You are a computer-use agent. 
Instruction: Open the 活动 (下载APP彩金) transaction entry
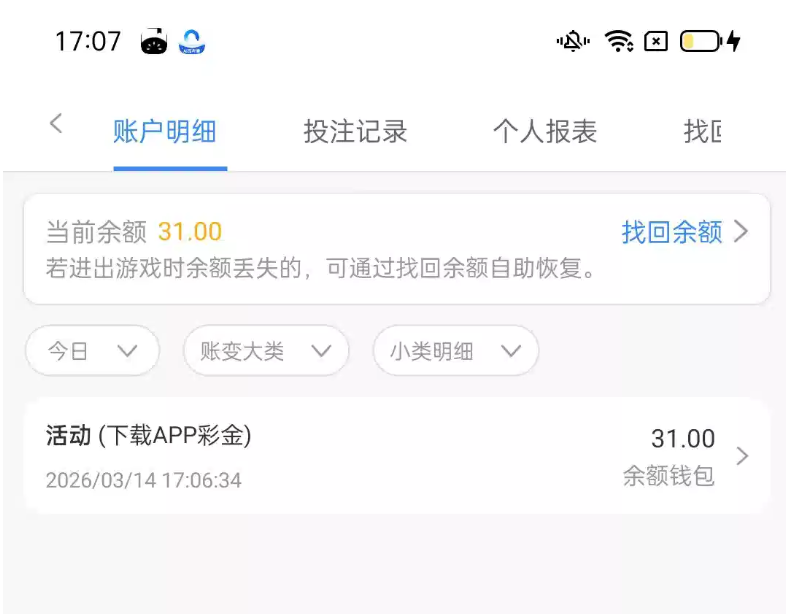pos(397,456)
